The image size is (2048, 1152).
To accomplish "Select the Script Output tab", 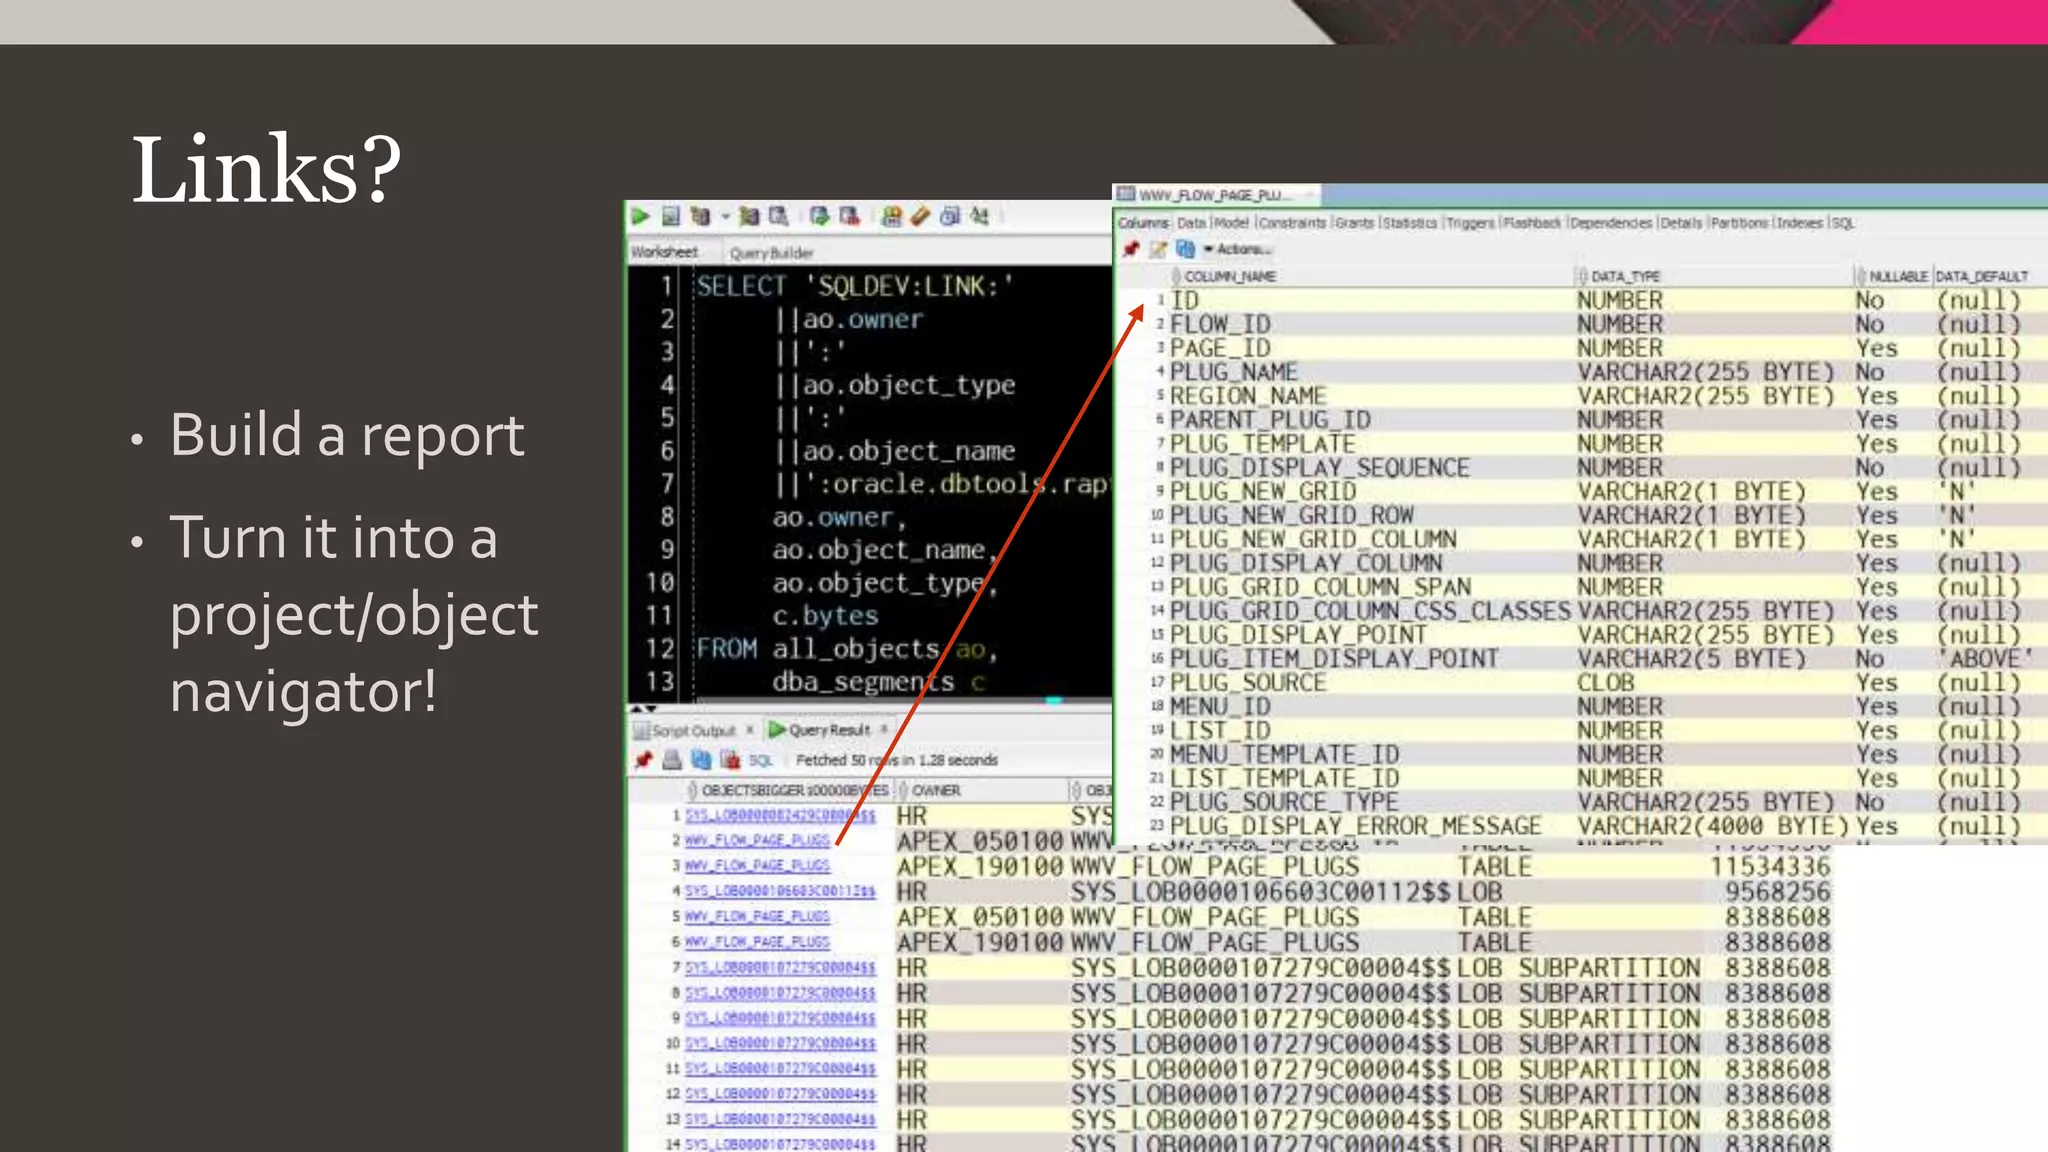I will pyautogui.click(x=693, y=731).
